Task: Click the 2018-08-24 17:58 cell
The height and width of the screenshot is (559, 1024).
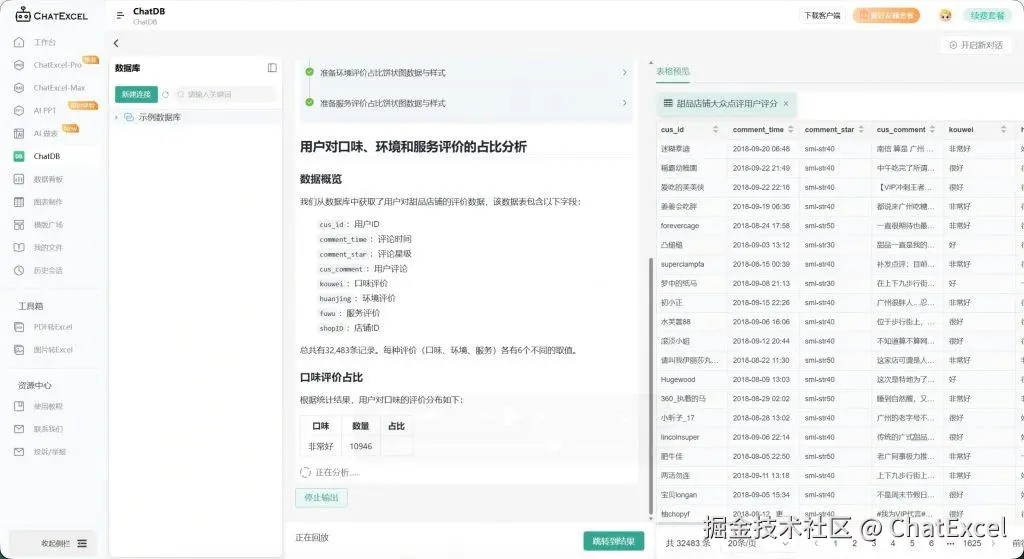Action: click(761, 226)
